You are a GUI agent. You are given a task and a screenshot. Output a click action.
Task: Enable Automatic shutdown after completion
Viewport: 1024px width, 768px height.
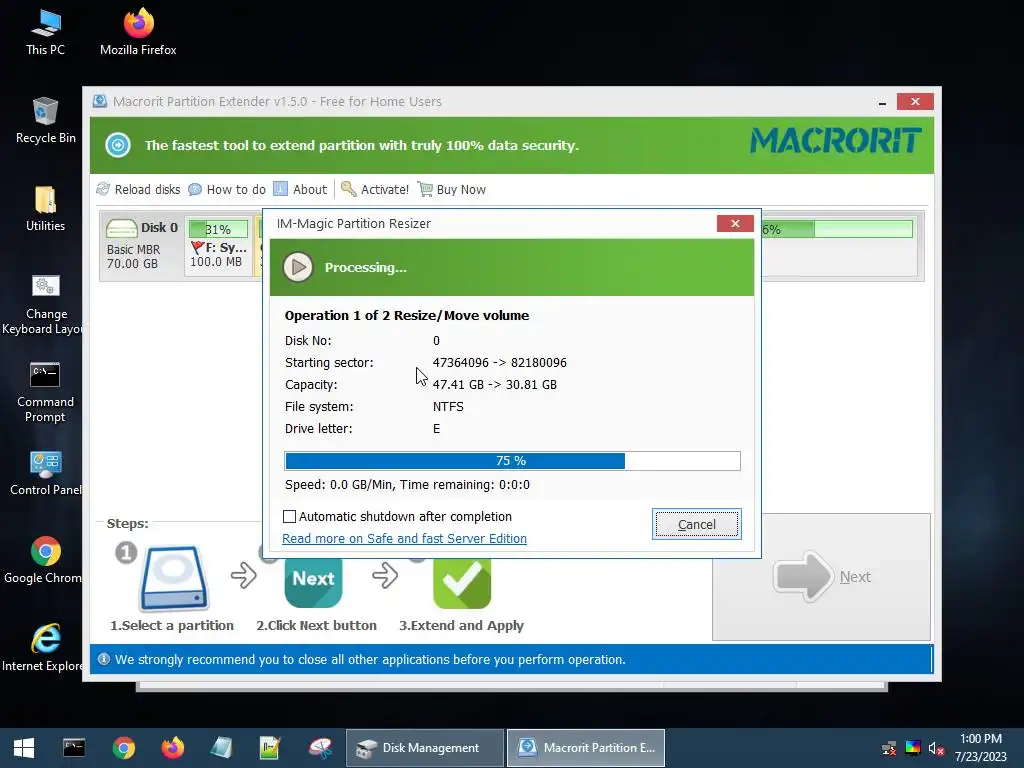click(x=289, y=517)
